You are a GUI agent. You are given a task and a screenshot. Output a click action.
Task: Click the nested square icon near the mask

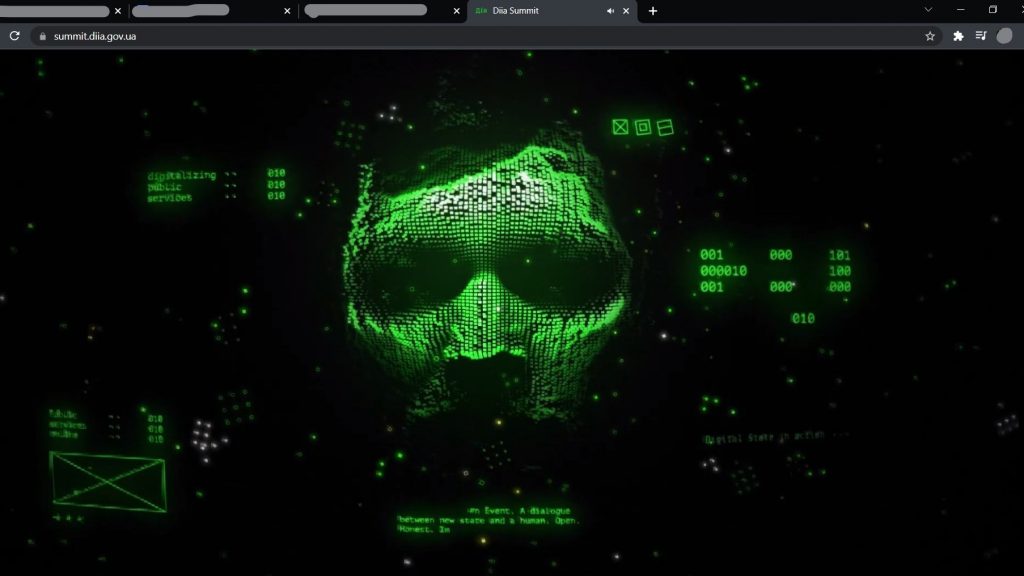643,127
